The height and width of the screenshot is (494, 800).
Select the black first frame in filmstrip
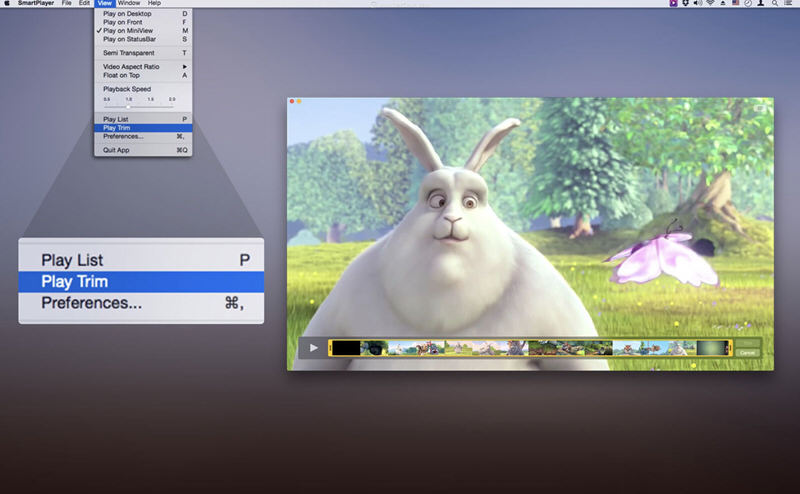coord(346,348)
